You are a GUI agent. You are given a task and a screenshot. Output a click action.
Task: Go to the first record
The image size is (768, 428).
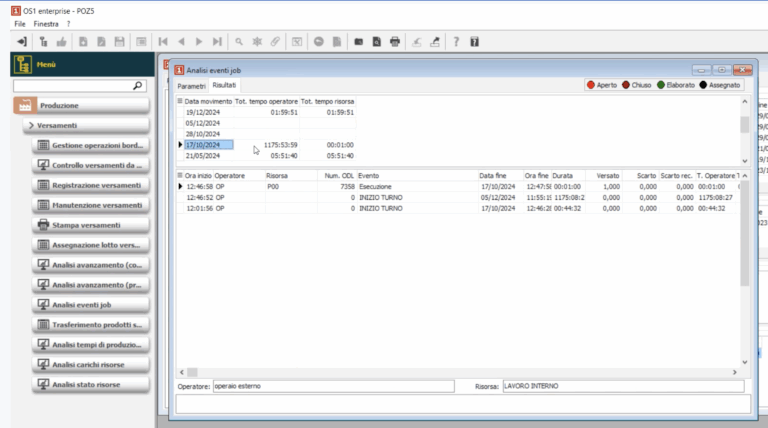[163, 42]
